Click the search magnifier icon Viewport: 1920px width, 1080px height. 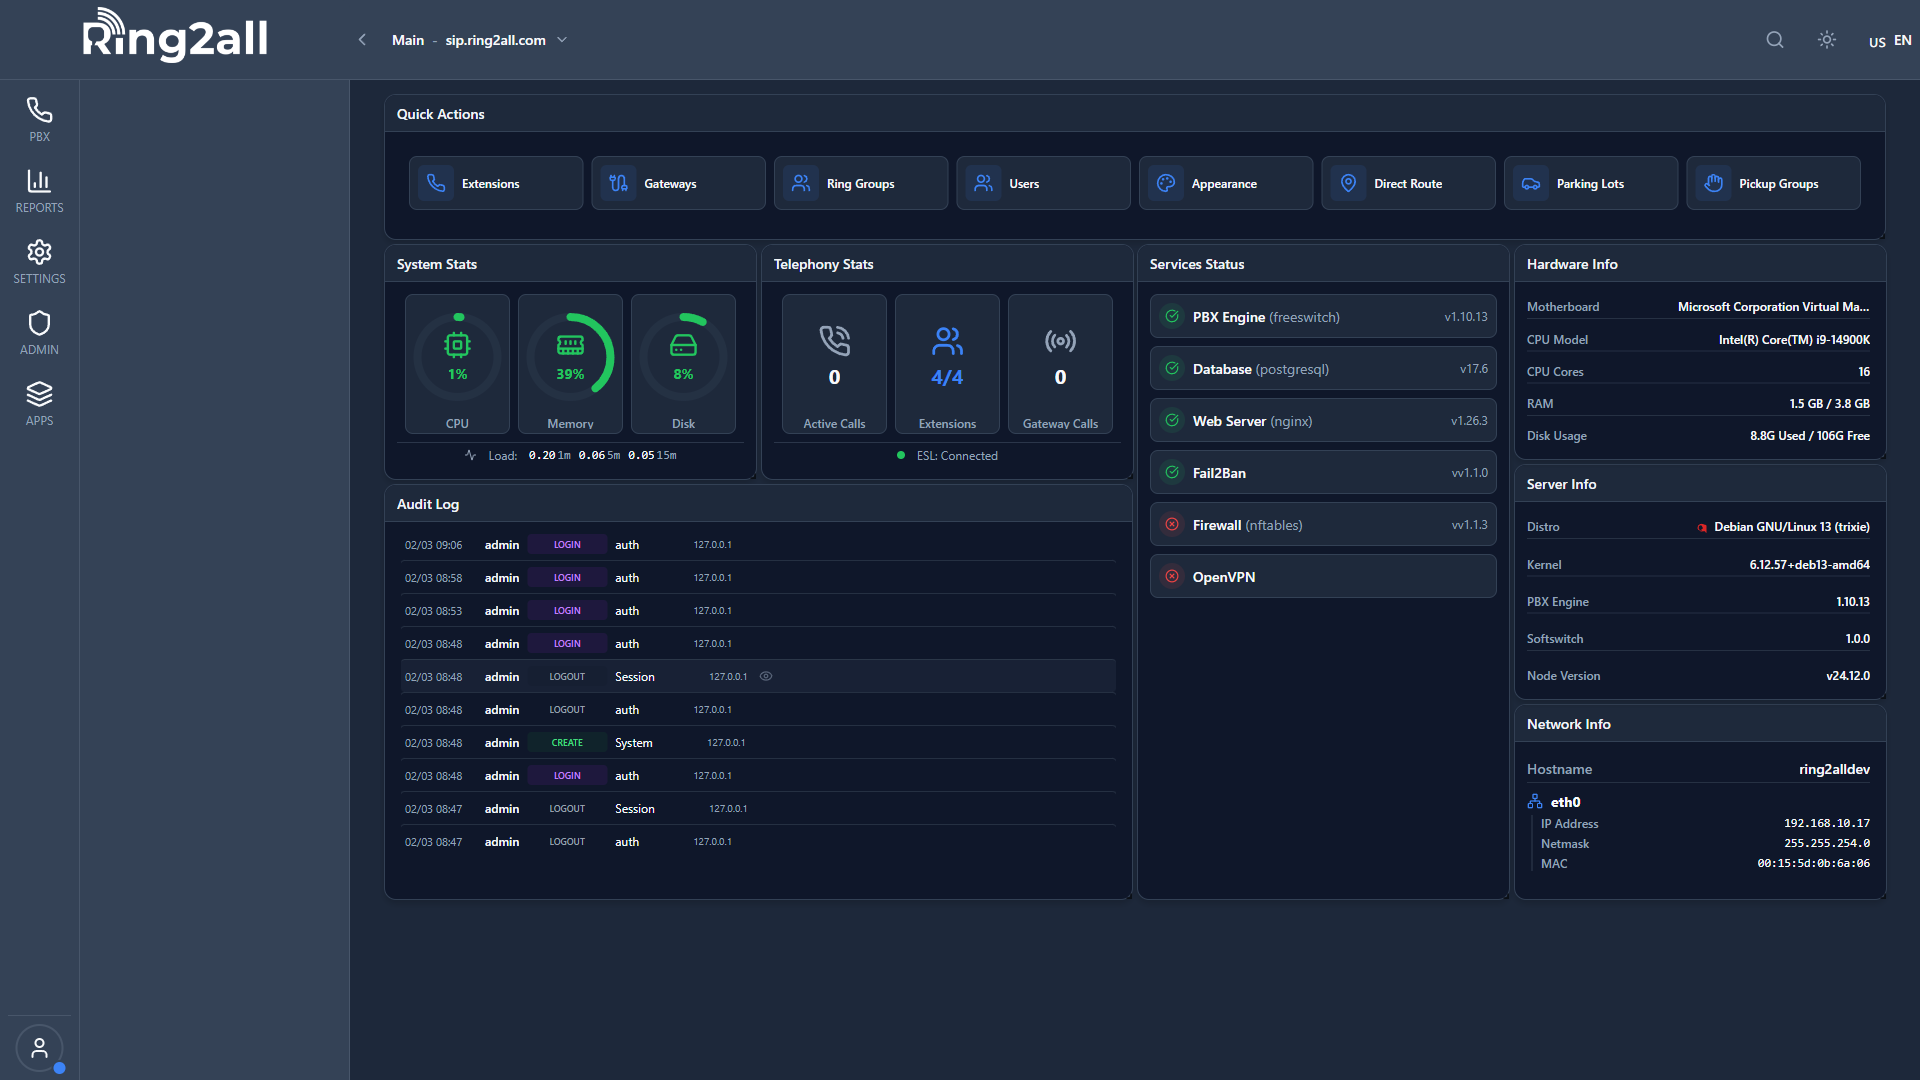pyautogui.click(x=1775, y=40)
